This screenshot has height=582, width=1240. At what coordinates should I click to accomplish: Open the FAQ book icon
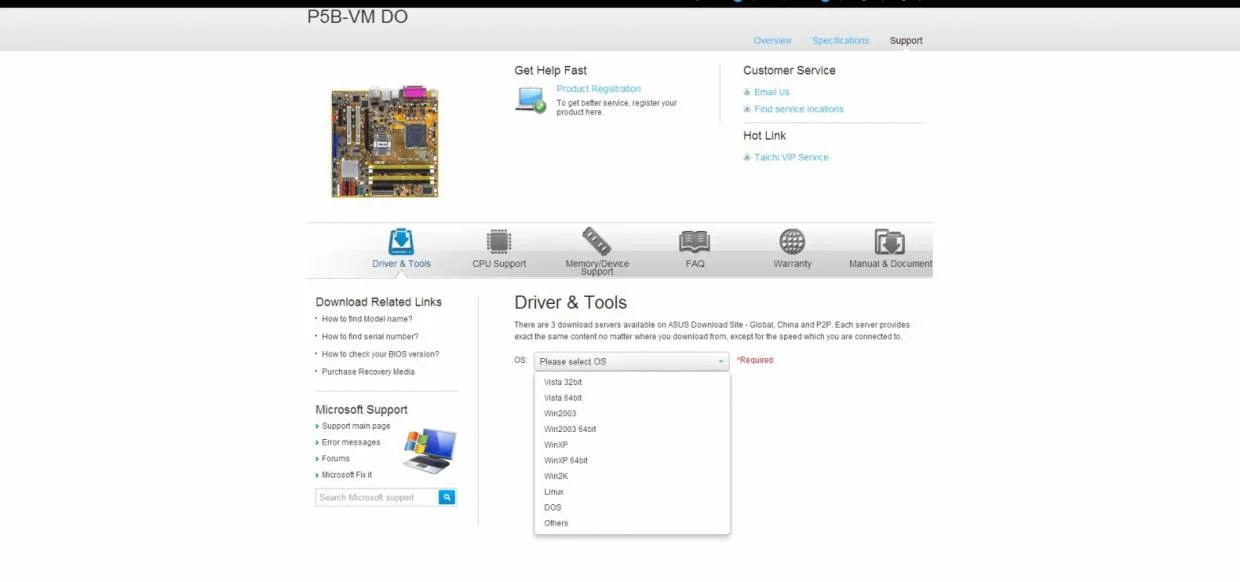point(694,242)
